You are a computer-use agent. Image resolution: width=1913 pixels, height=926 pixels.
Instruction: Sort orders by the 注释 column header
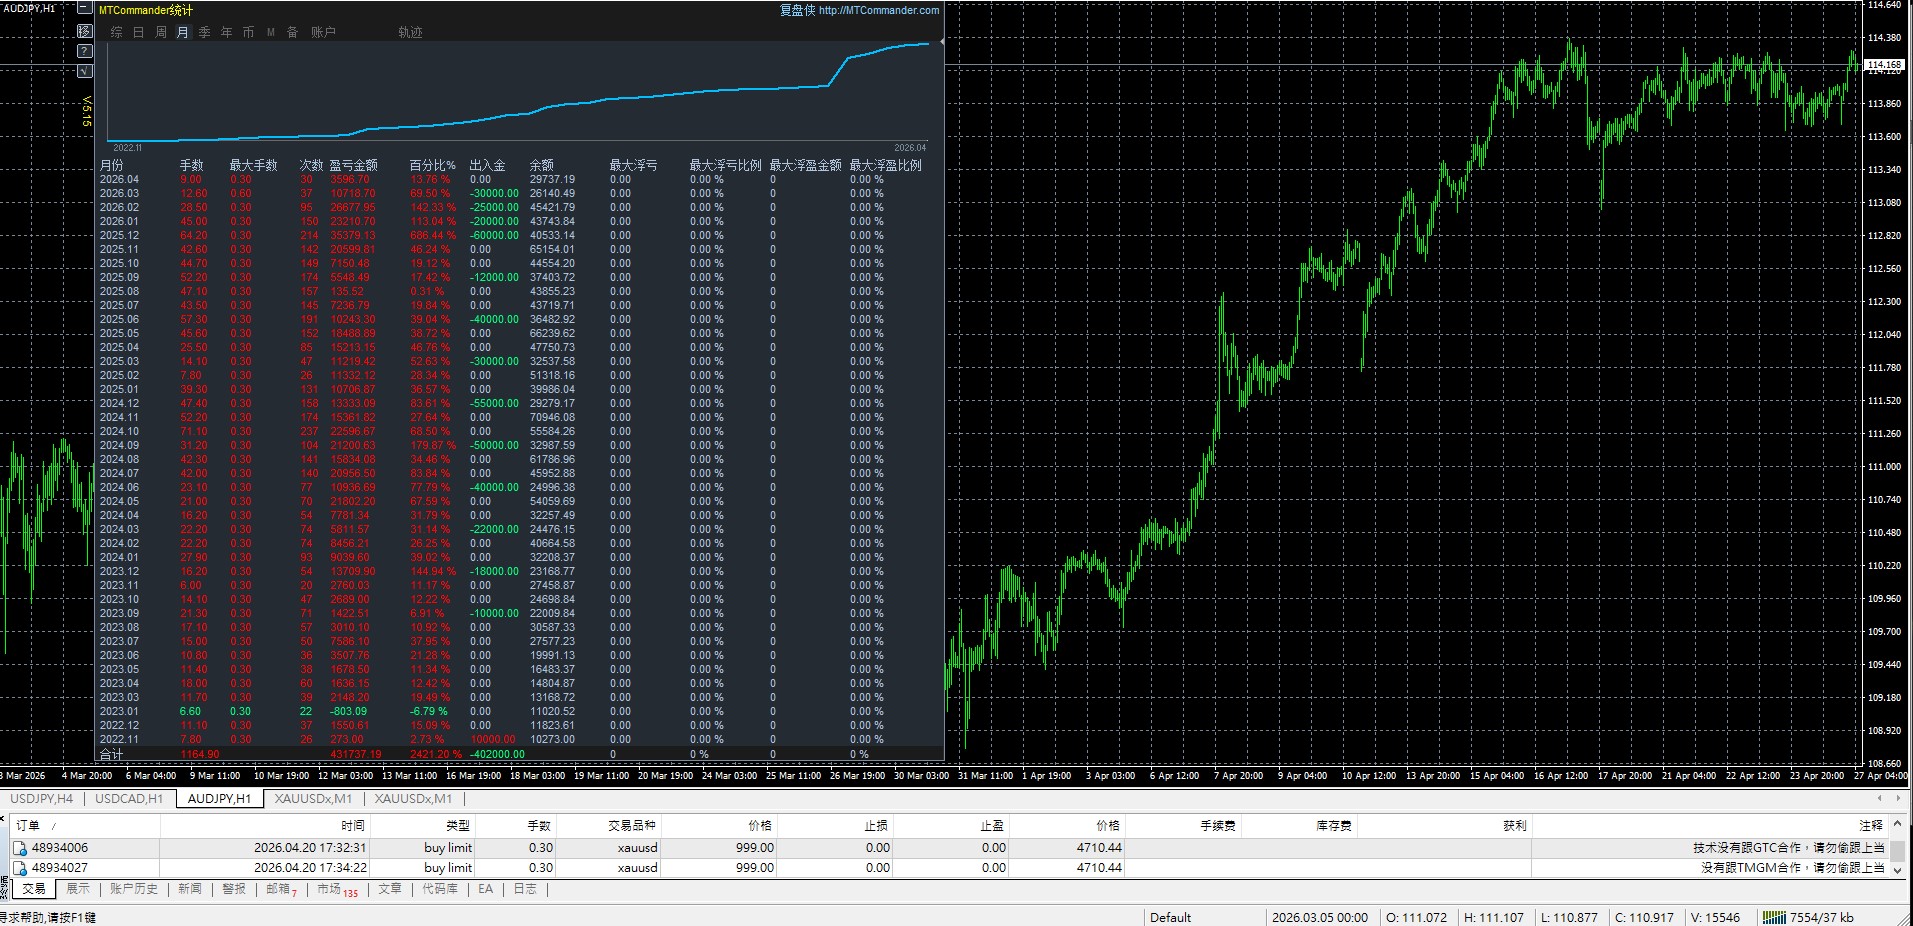[x=1709, y=826]
